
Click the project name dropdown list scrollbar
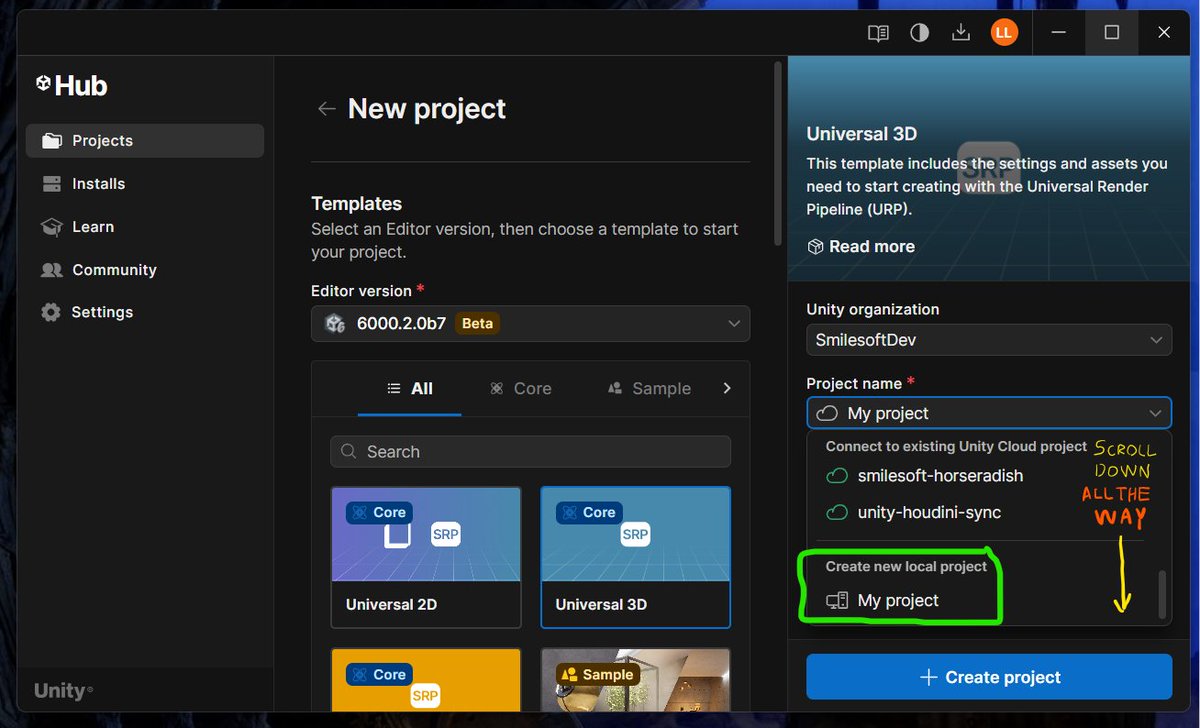(1162, 595)
